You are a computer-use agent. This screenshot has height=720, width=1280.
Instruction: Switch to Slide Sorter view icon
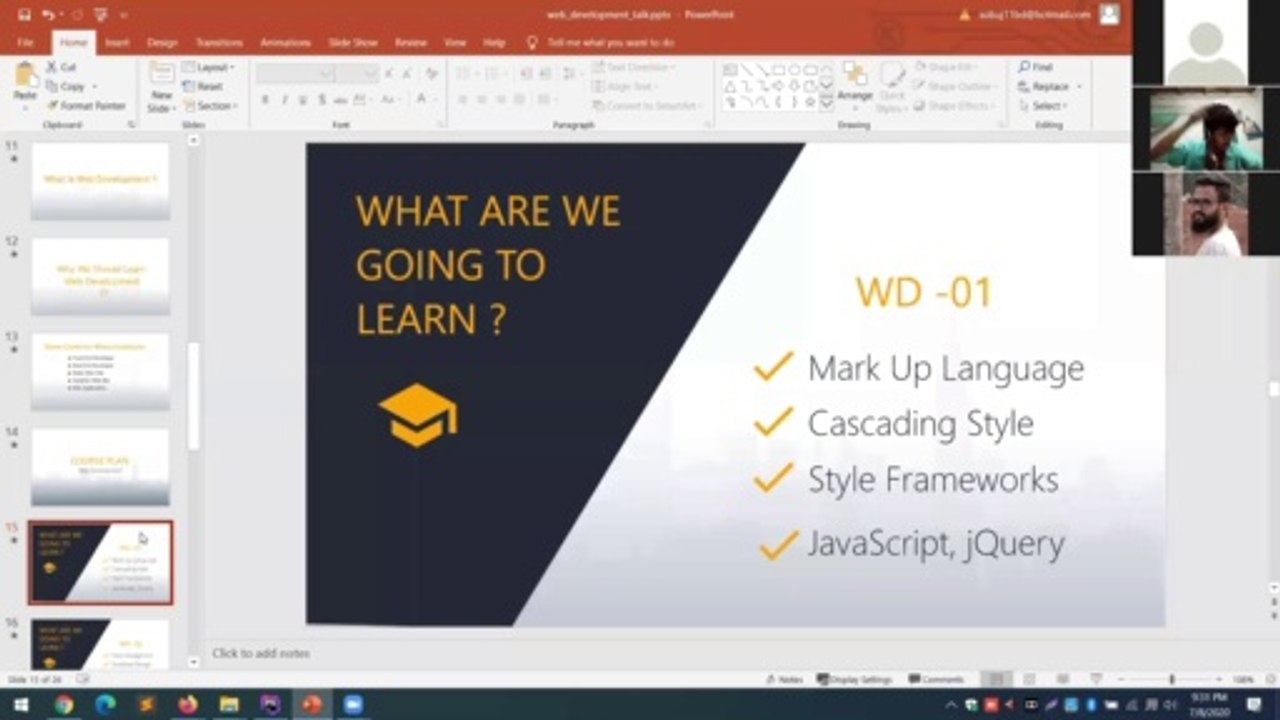click(1029, 679)
